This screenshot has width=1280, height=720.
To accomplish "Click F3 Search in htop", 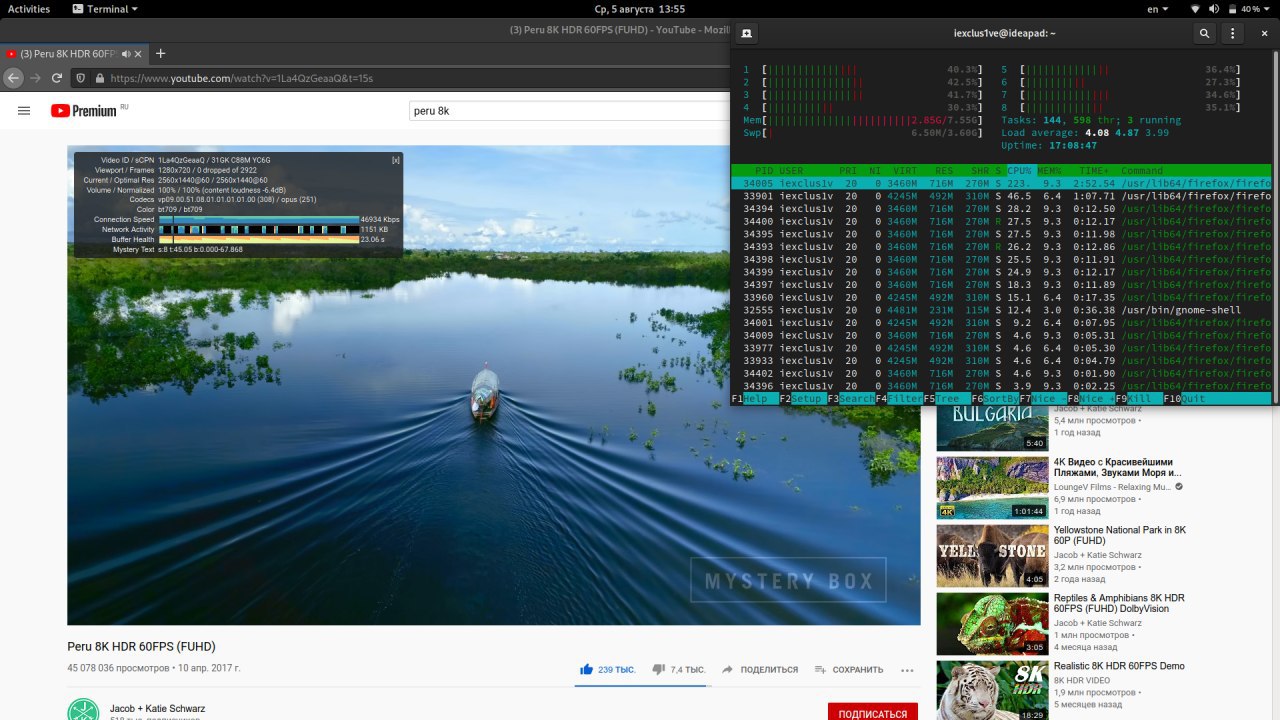I will point(851,398).
